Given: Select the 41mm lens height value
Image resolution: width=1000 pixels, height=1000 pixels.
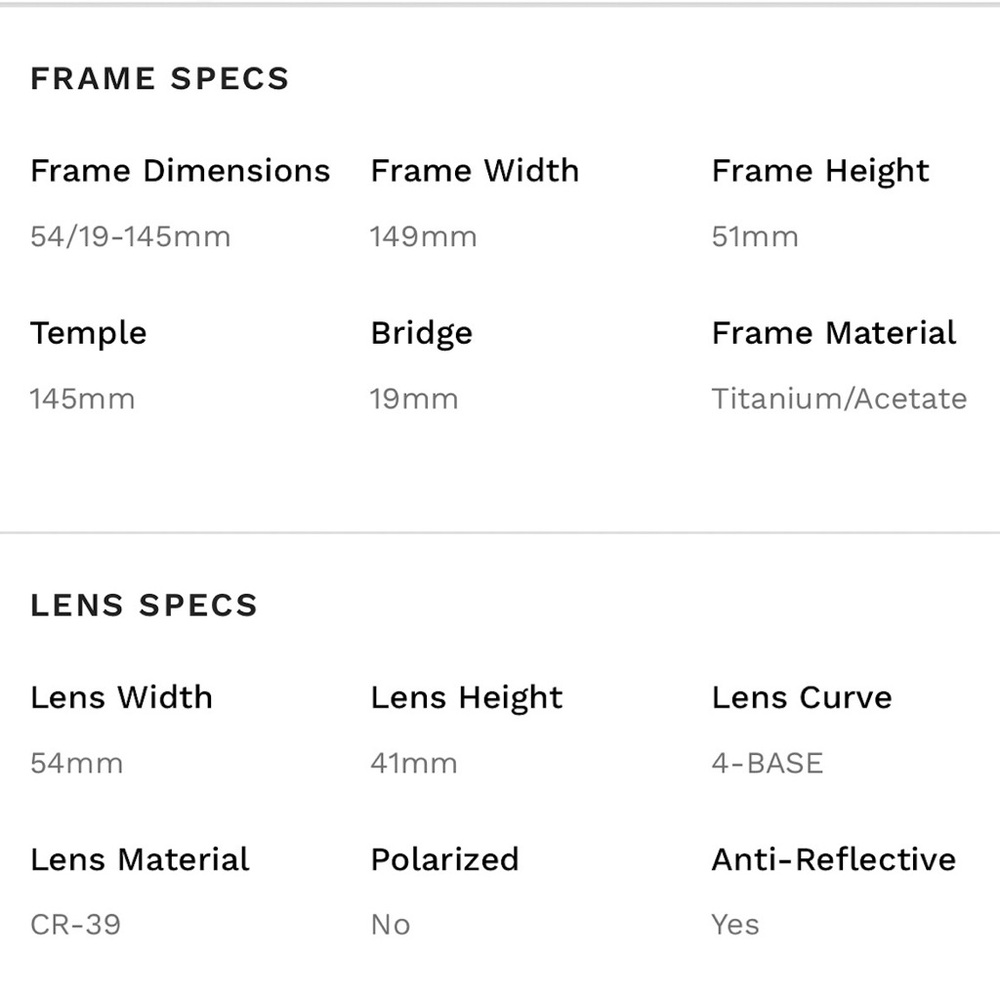Looking at the screenshot, I should click(414, 763).
